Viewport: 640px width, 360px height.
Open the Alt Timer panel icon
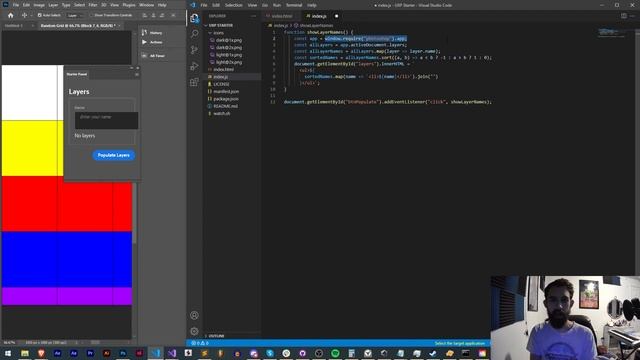point(144,56)
